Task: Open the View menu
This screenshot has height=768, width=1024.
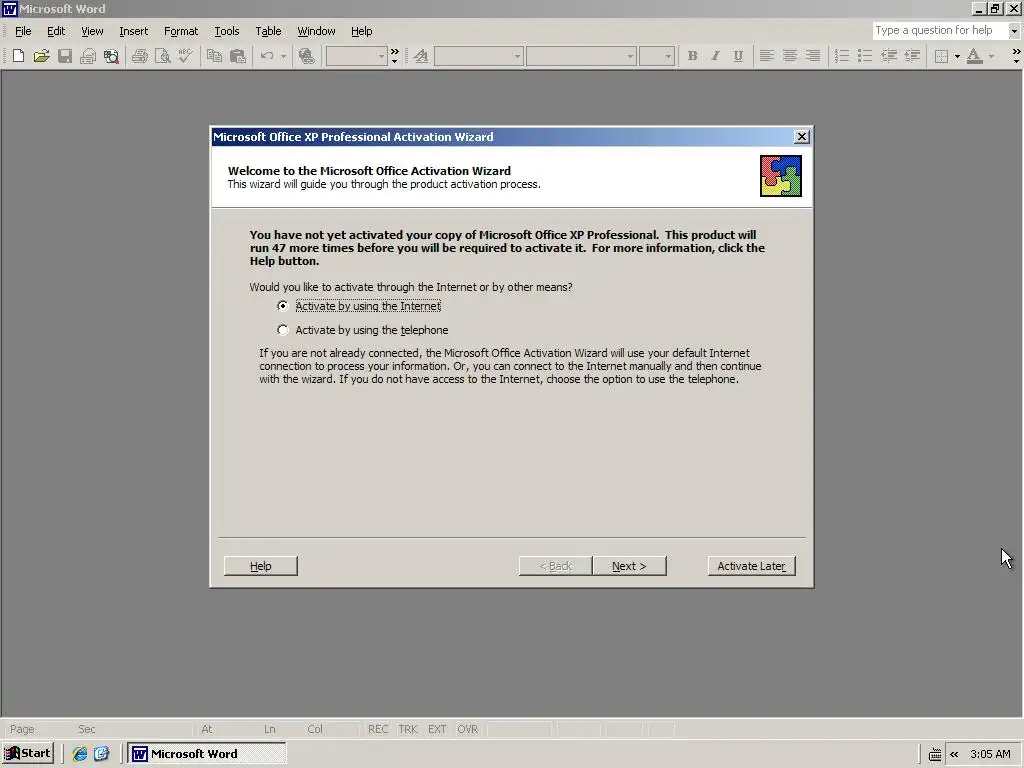Action: coord(92,31)
